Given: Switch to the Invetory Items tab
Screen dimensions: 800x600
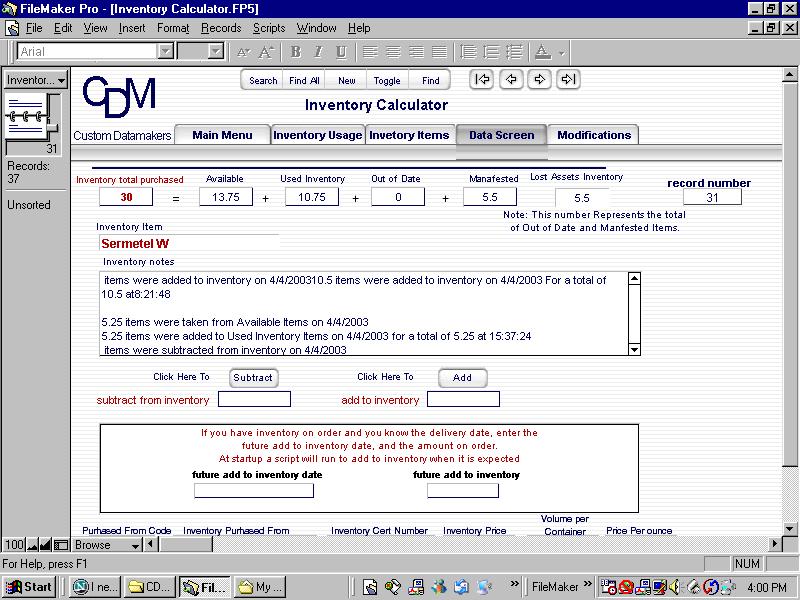Looking at the screenshot, I should (409, 135).
